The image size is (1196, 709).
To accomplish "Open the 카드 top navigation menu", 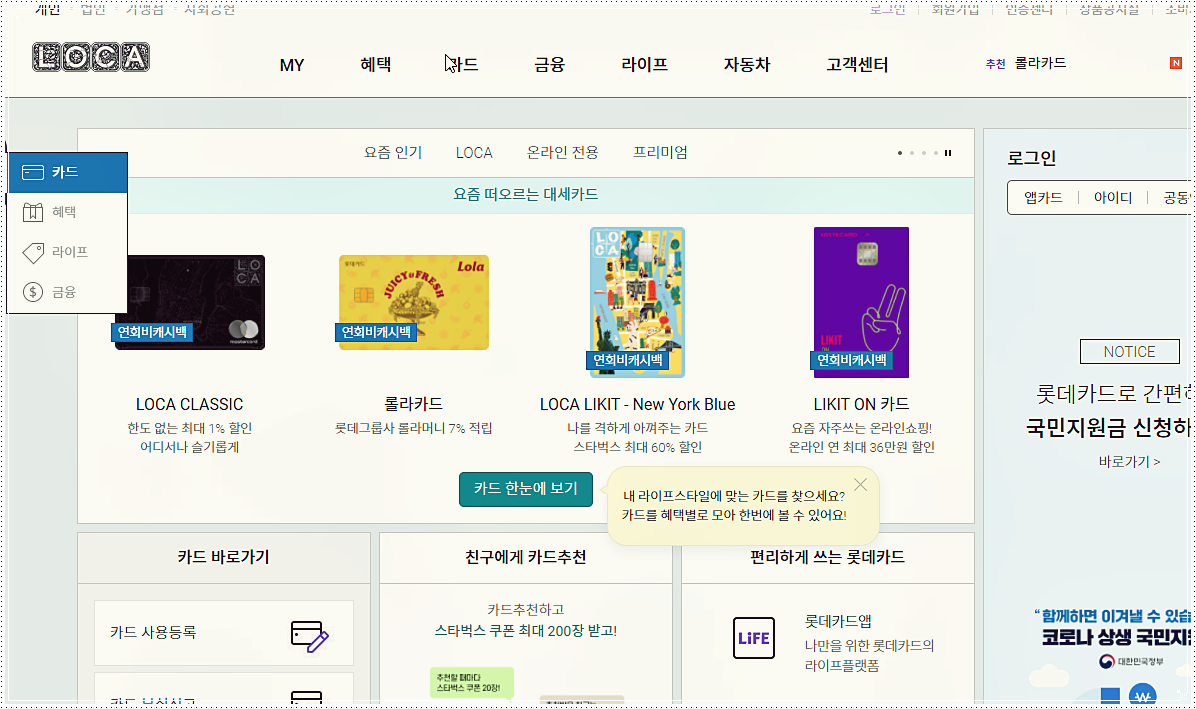I will point(461,65).
